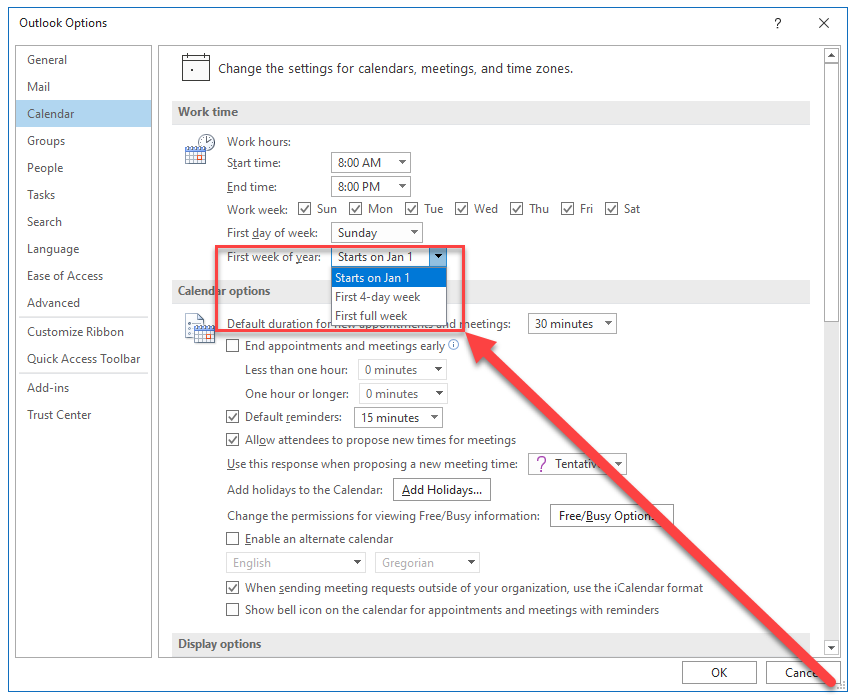Toggle the Default reminders checkbox
The width and height of the screenshot is (851, 695).
coord(232,417)
